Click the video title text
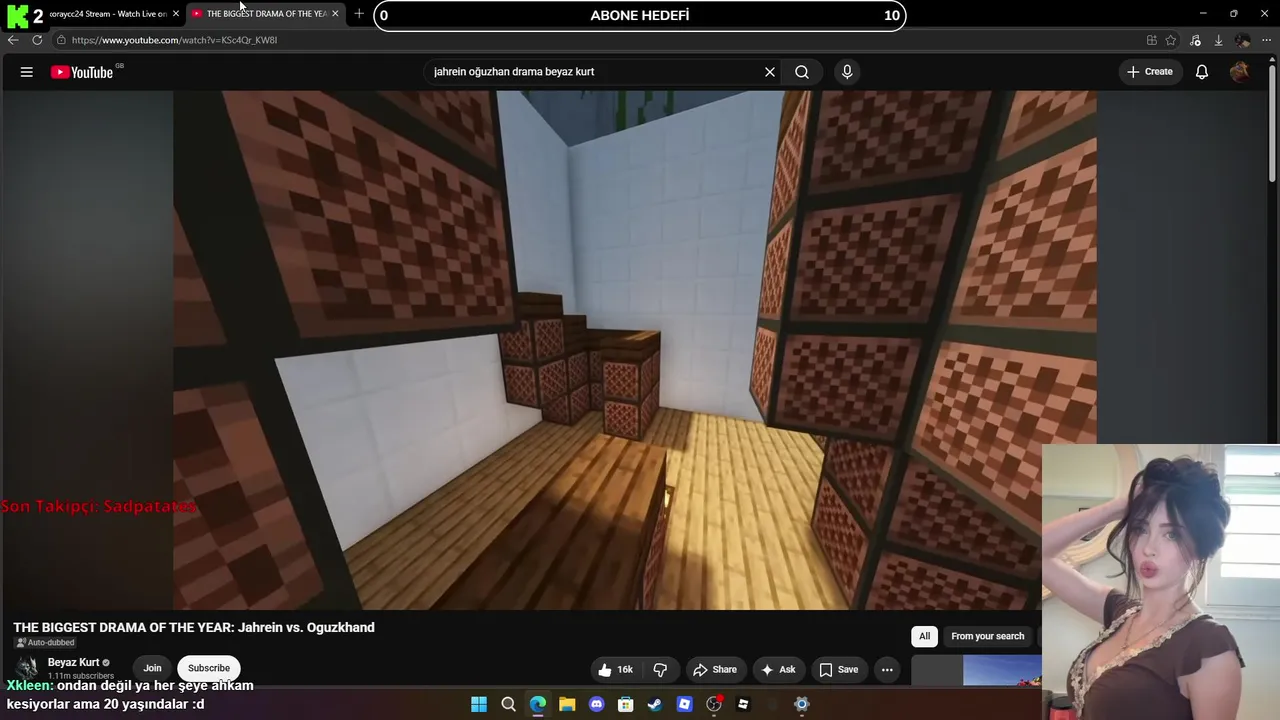Screen dimensions: 1280x720 click(194, 627)
